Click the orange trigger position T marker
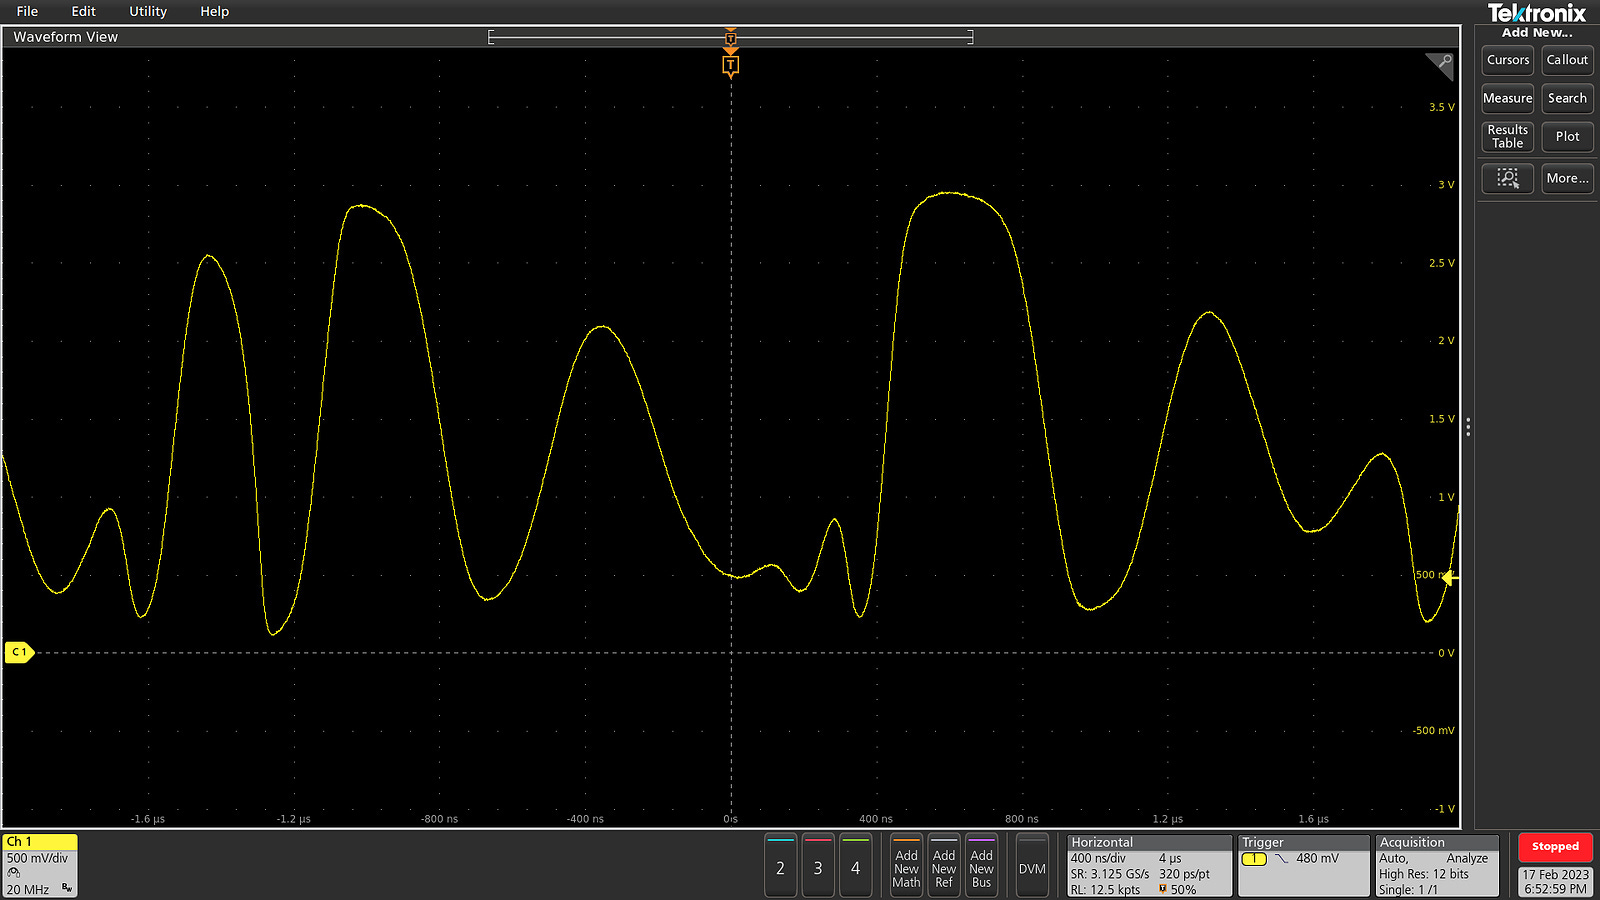The image size is (1600, 900). 730,64
